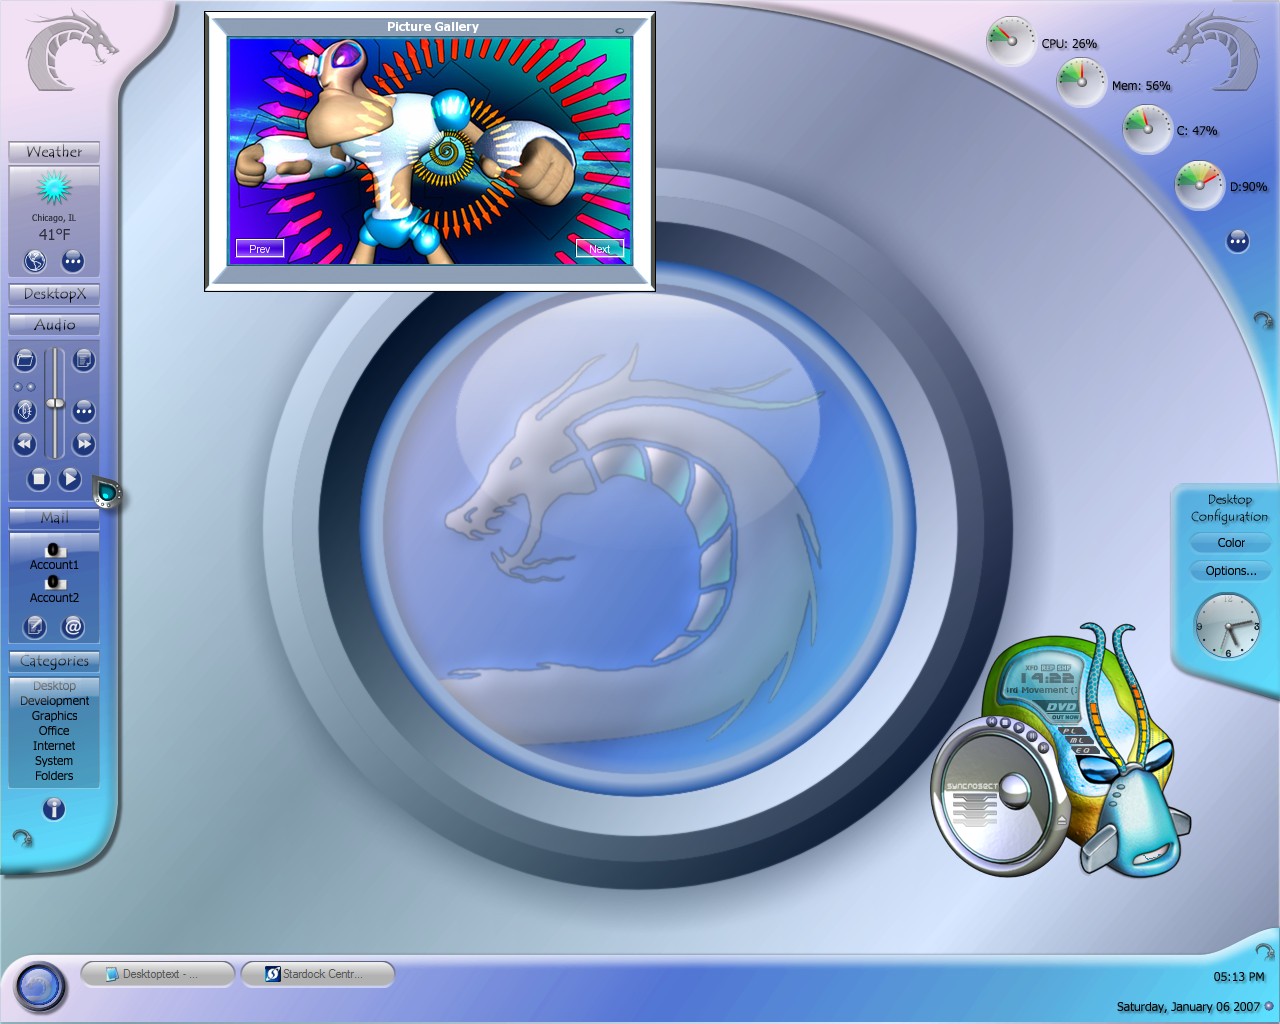1280x1024 pixels.
Task: Click the blue info icon
Action: click(54, 809)
